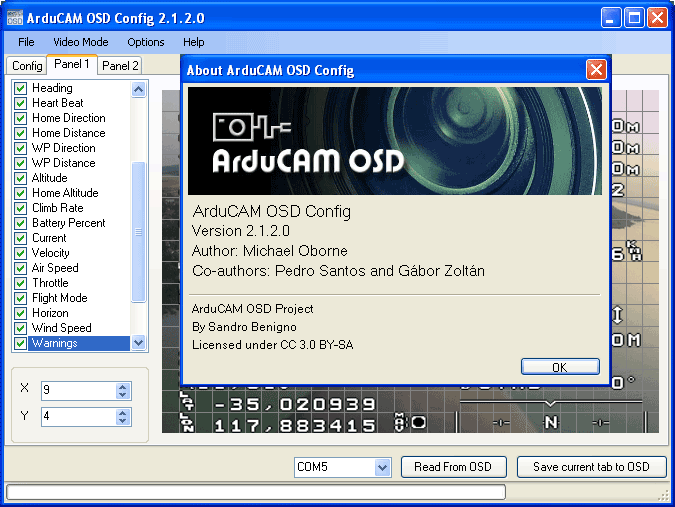Click the panel list scroll-up arrow
Image resolution: width=675 pixels, height=507 pixels.
pos(138,90)
